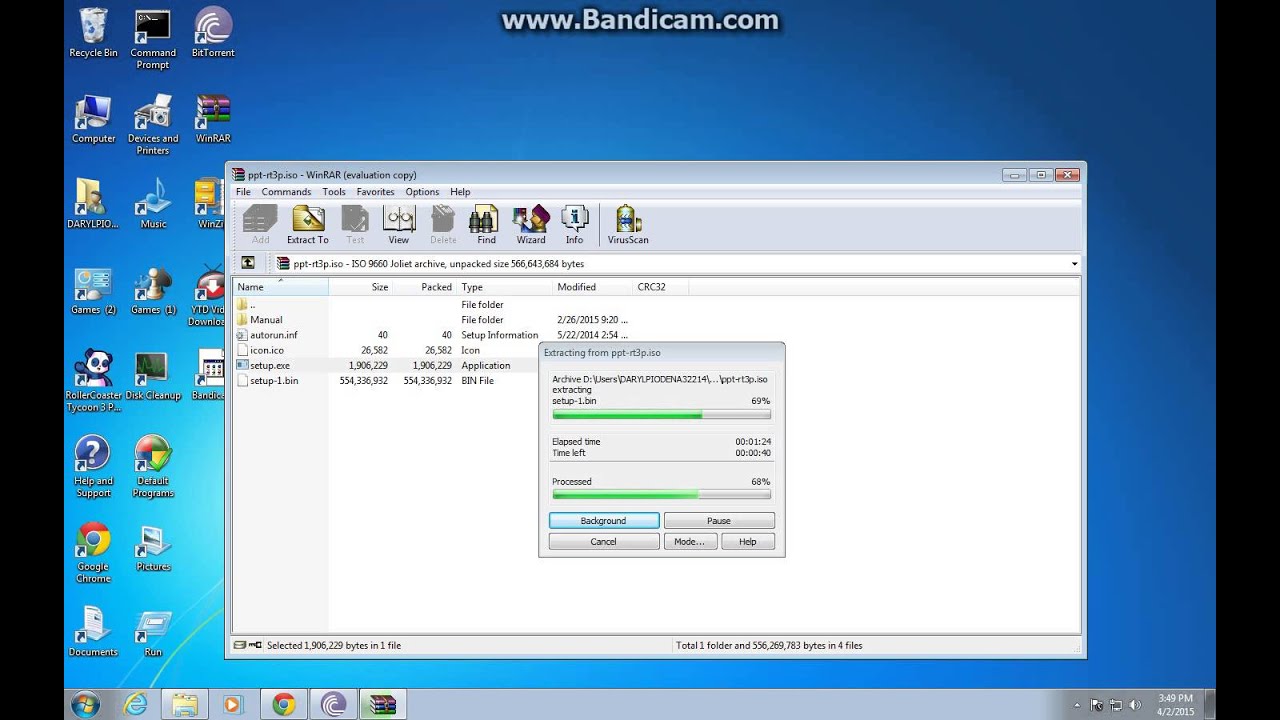Sort by the CRC32 column header
The image size is (1280, 720).
[661, 287]
